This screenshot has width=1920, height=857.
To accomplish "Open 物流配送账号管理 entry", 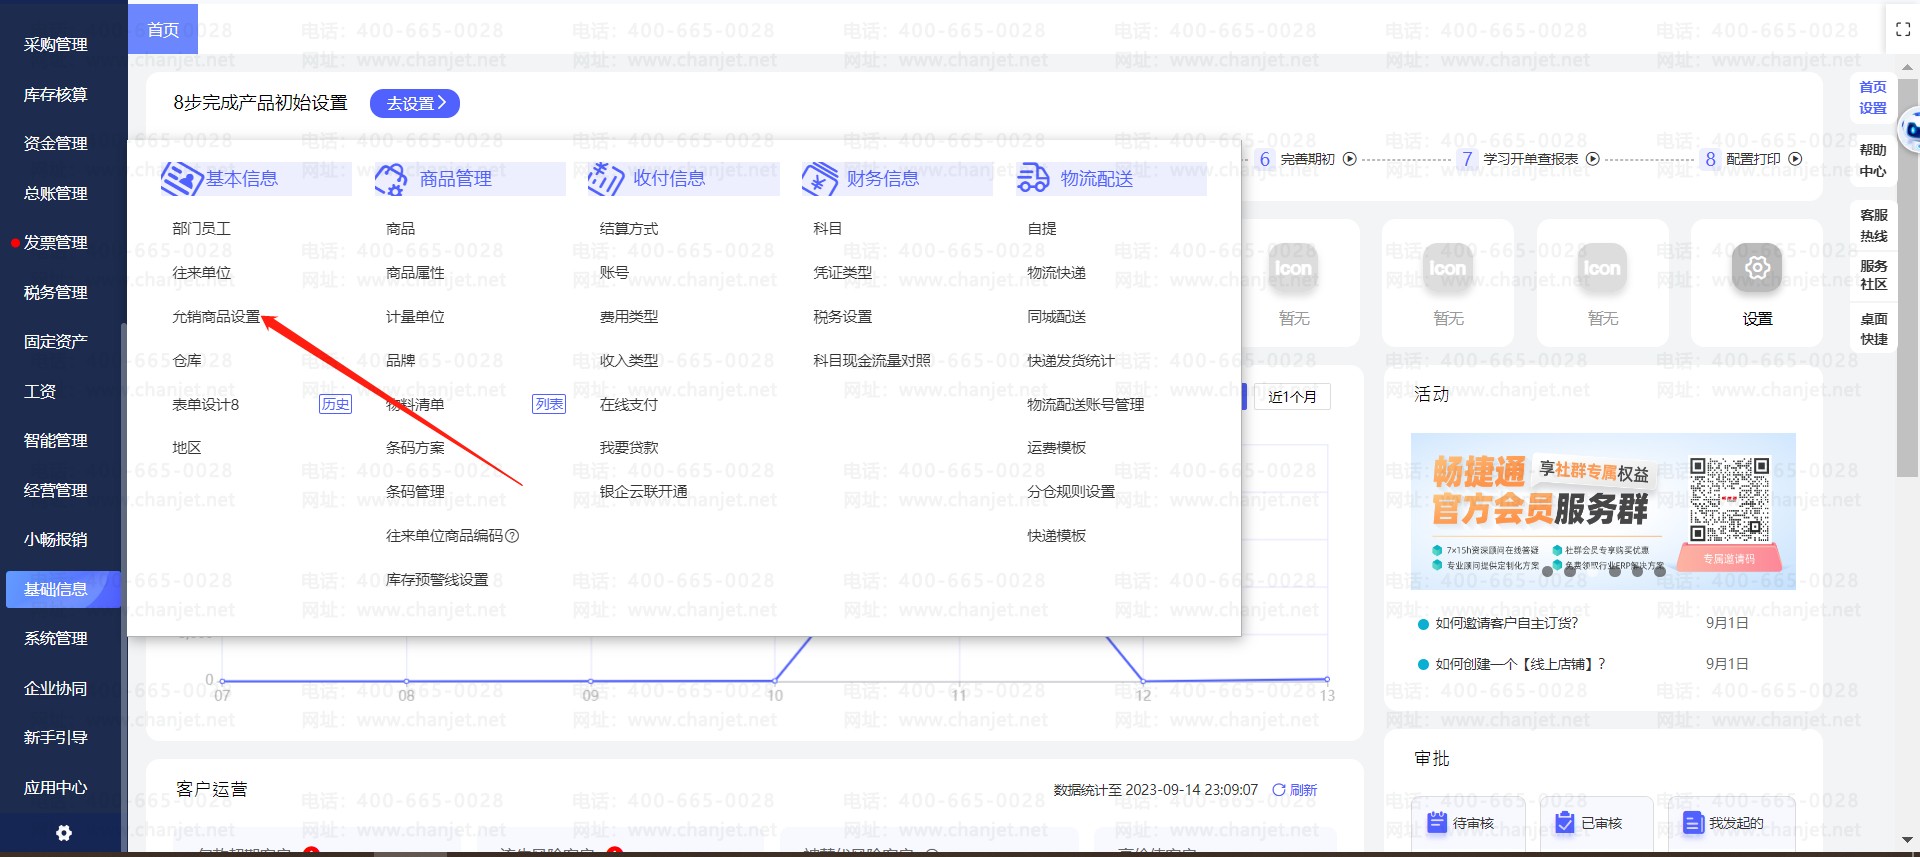I will click(1086, 405).
